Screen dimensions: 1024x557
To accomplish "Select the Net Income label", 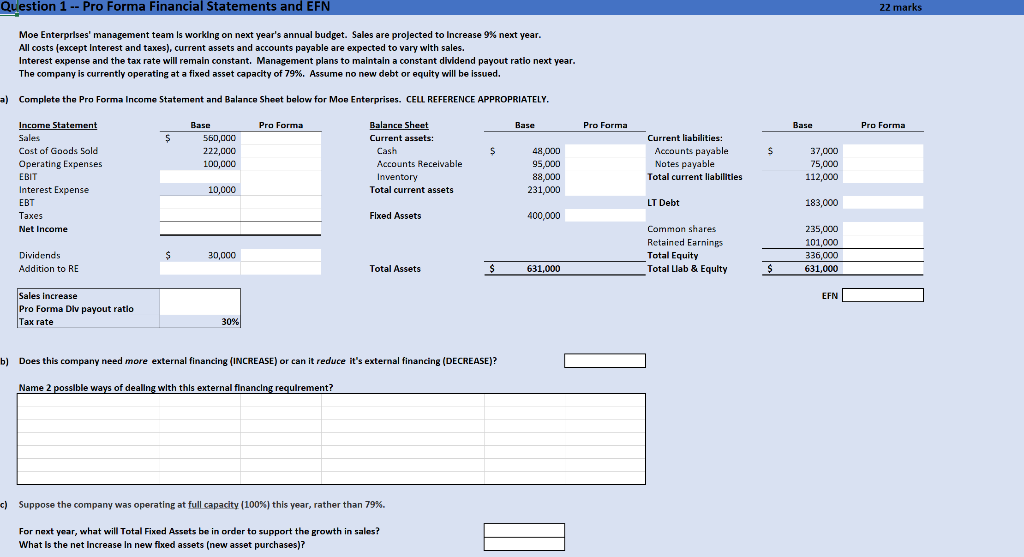I will tap(43, 229).
